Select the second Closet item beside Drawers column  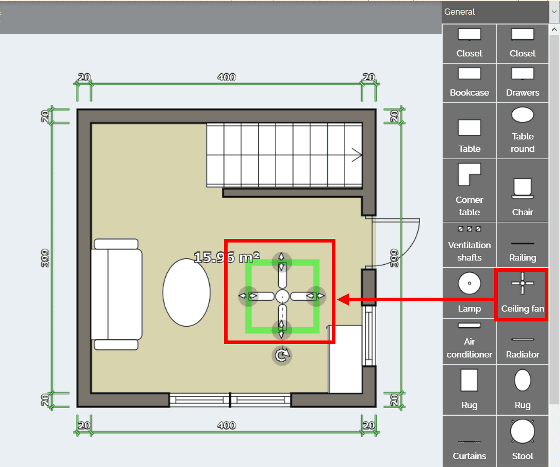pyautogui.click(x=522, y=44)
